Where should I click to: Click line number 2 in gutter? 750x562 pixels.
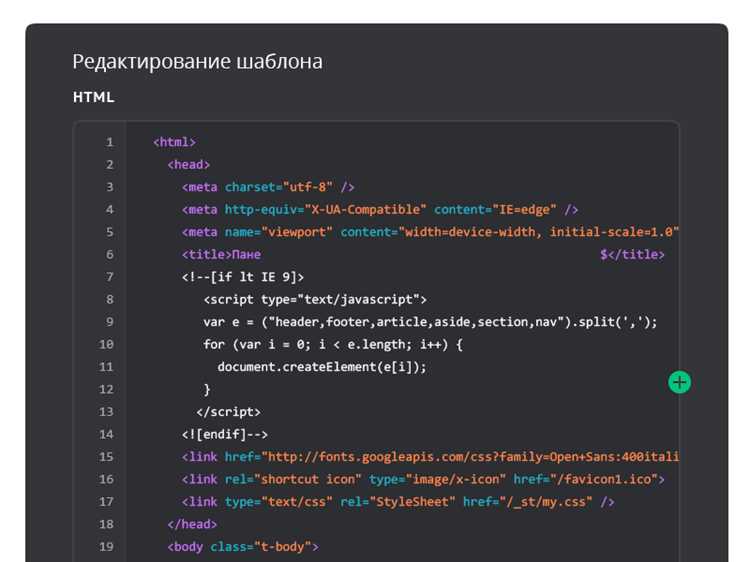tap(110, 165)
